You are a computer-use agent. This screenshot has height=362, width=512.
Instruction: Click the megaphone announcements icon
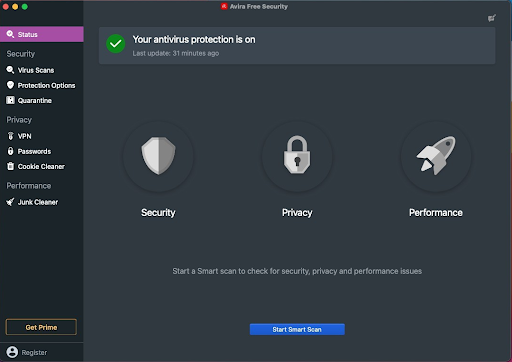[x=491, y=18]
